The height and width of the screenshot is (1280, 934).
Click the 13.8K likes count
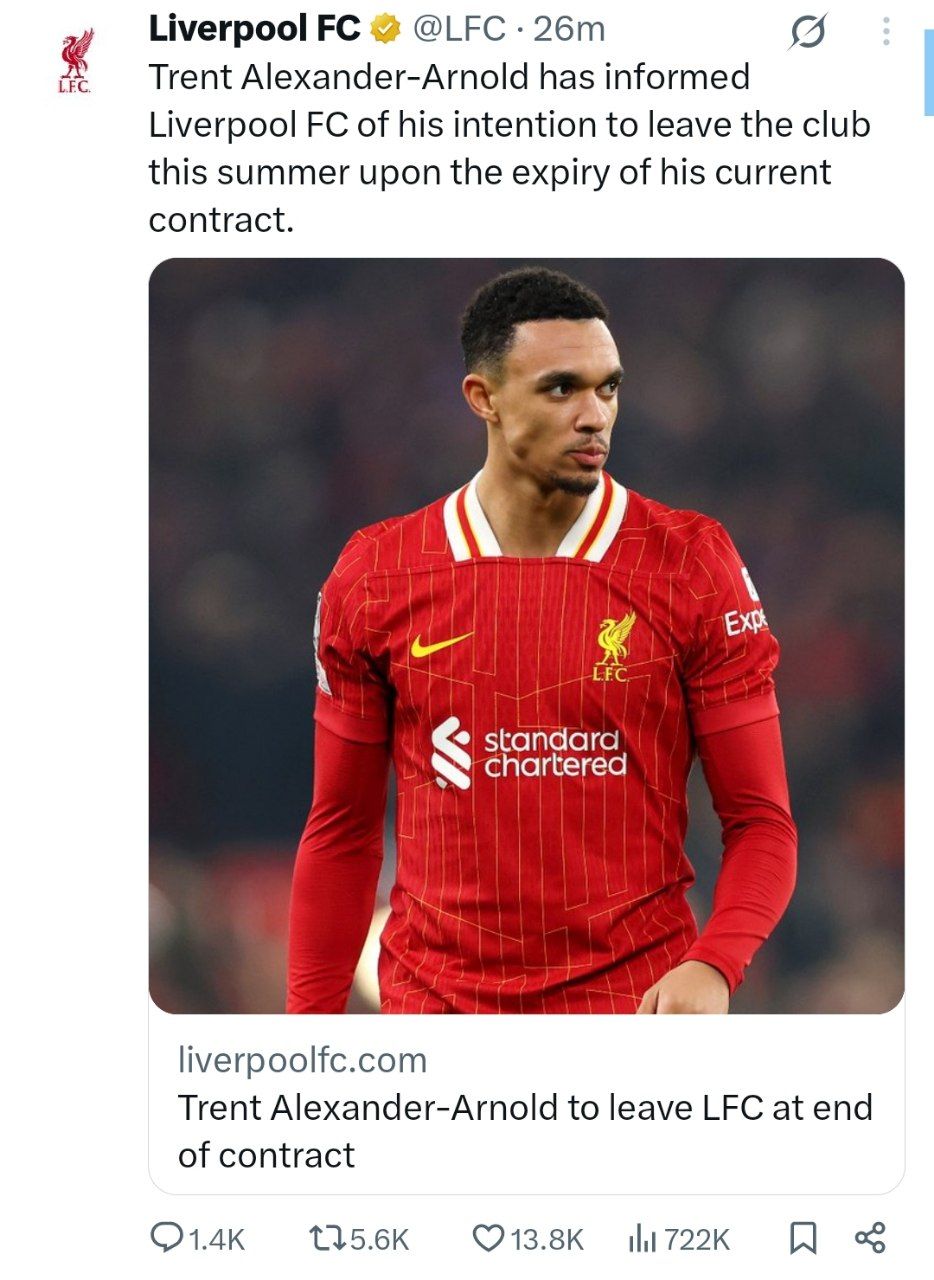[546, 1240]
